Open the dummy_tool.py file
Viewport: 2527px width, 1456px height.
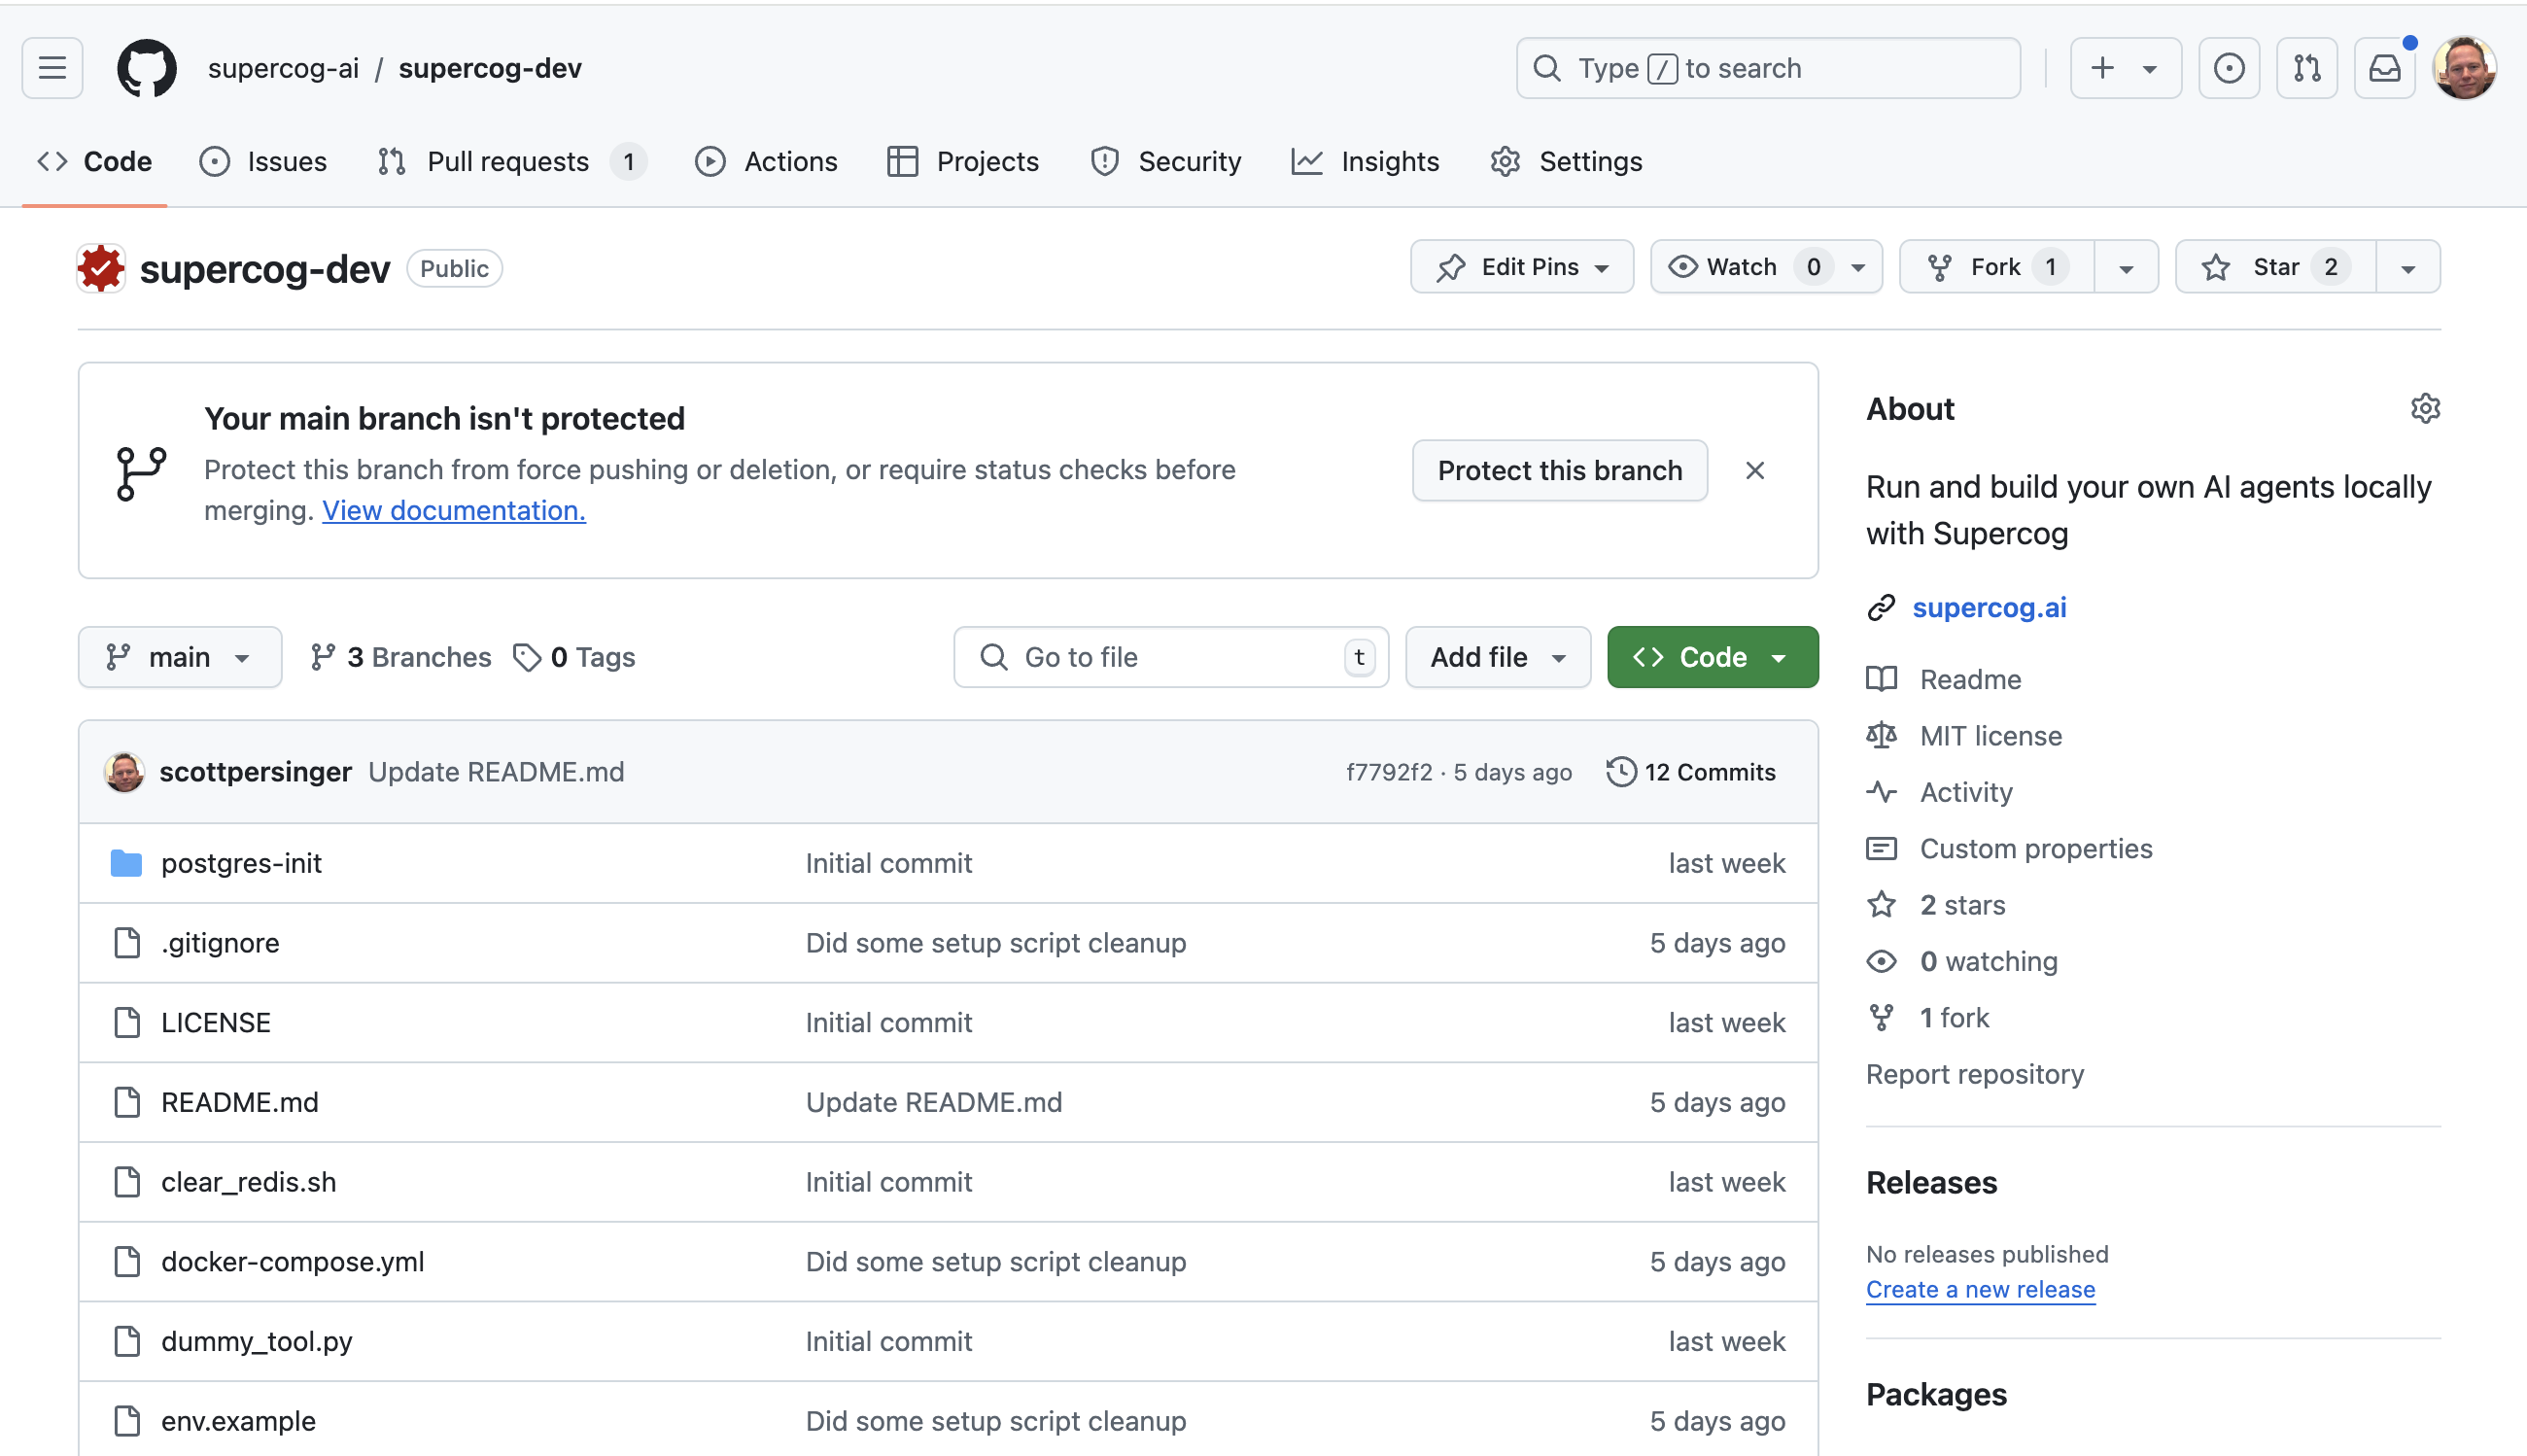[x=256, y=1341]
